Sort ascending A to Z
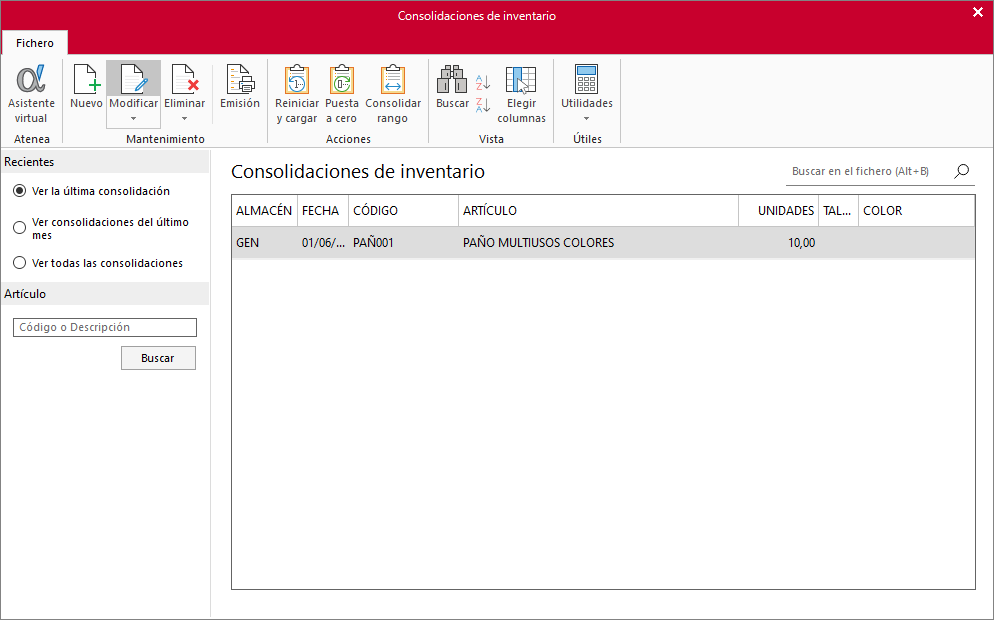 pyautogui.click(x=483, y=82)
